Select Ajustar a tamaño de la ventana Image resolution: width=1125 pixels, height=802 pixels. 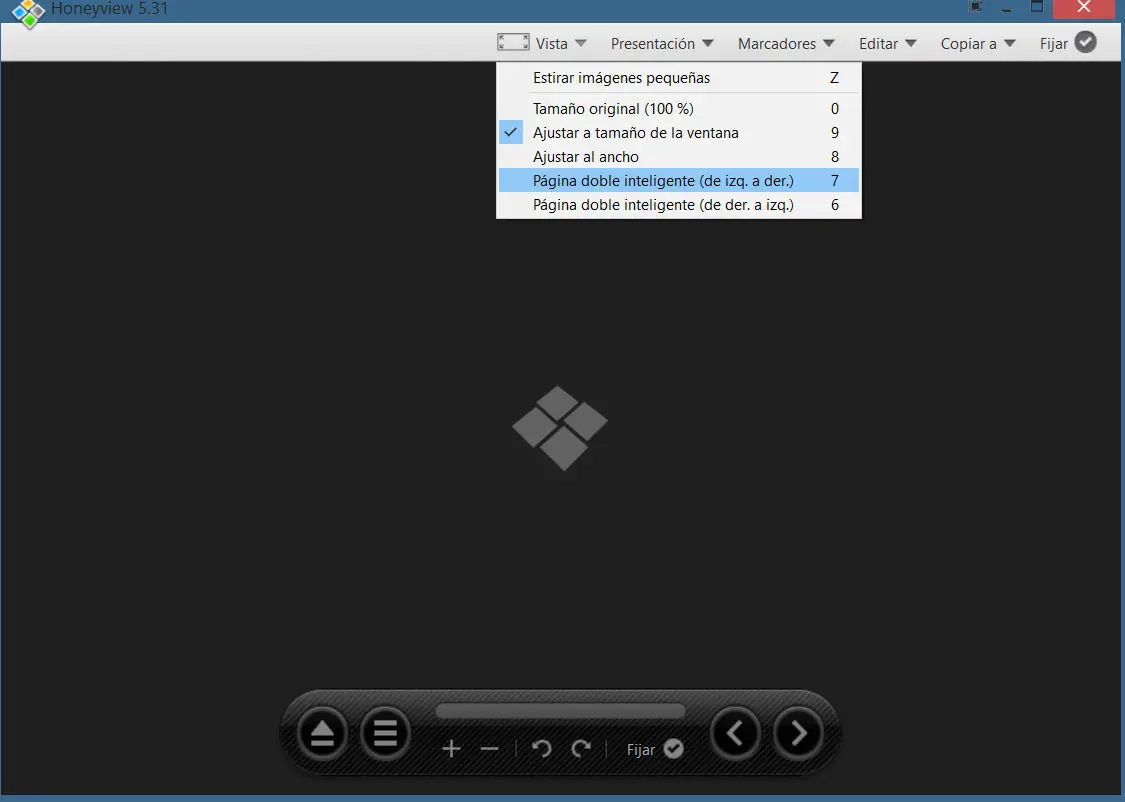coord(679,133)
